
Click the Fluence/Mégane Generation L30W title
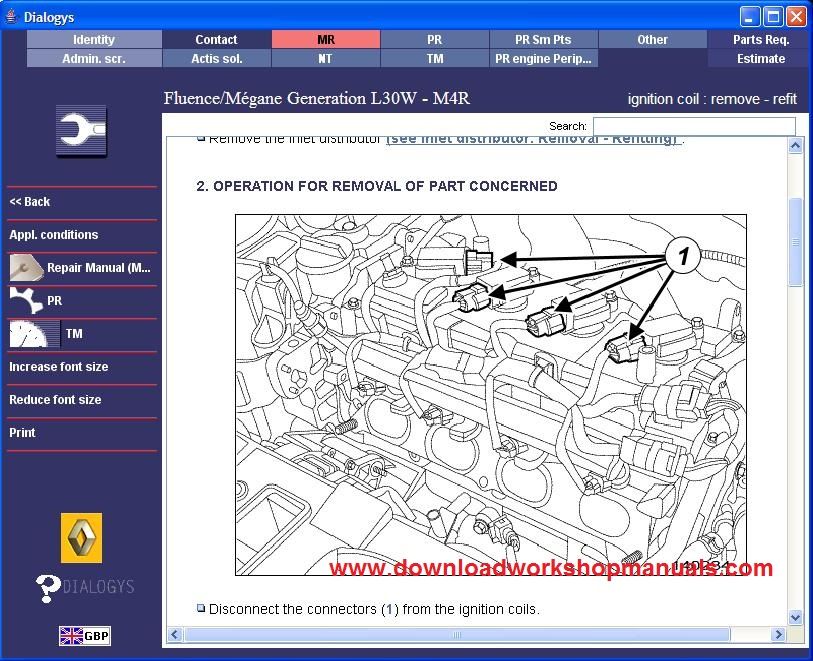[x=317, y=98]
